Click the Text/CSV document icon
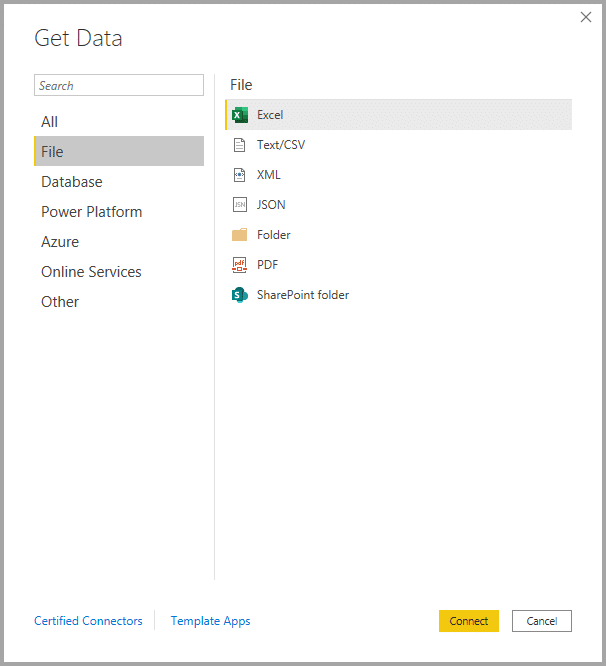Image resolution: width=606 pixels, height=666 pixels. [239, 145]
